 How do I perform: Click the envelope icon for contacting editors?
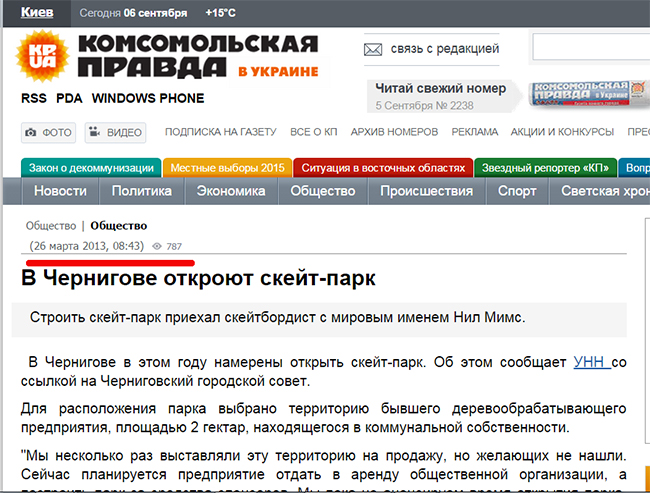pos(373,48)
